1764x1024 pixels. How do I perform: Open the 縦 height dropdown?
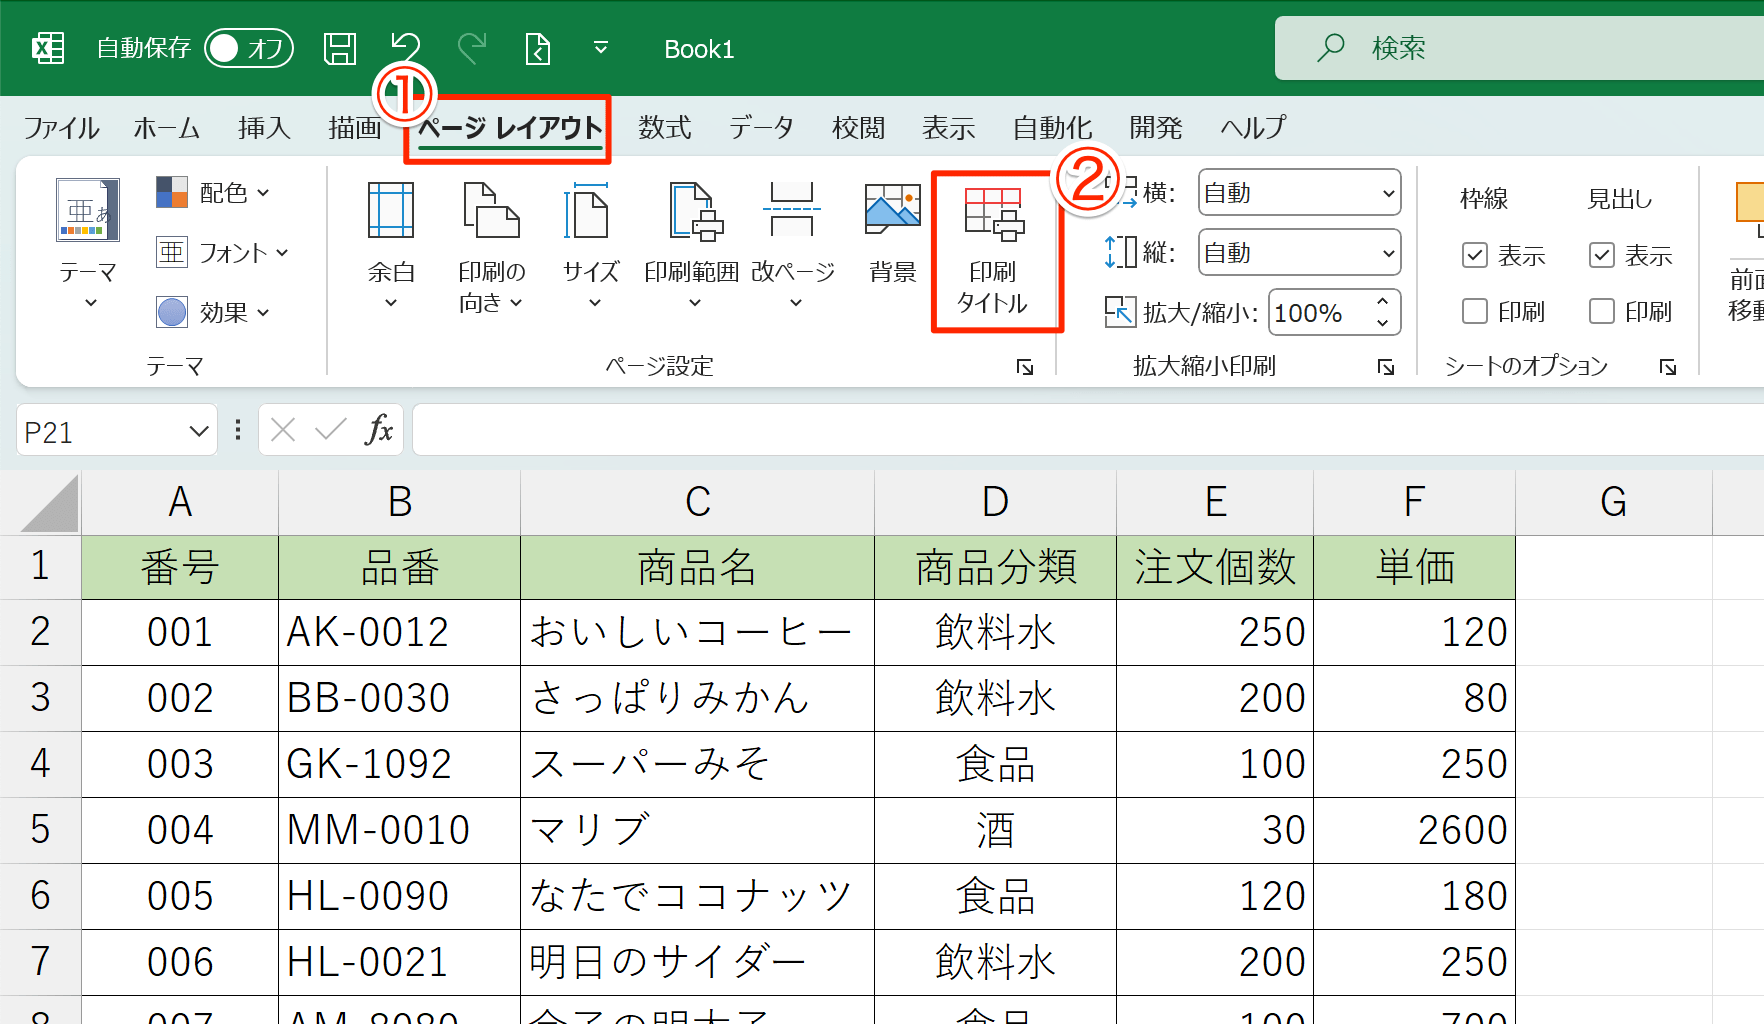click(x=1299, y=253)
